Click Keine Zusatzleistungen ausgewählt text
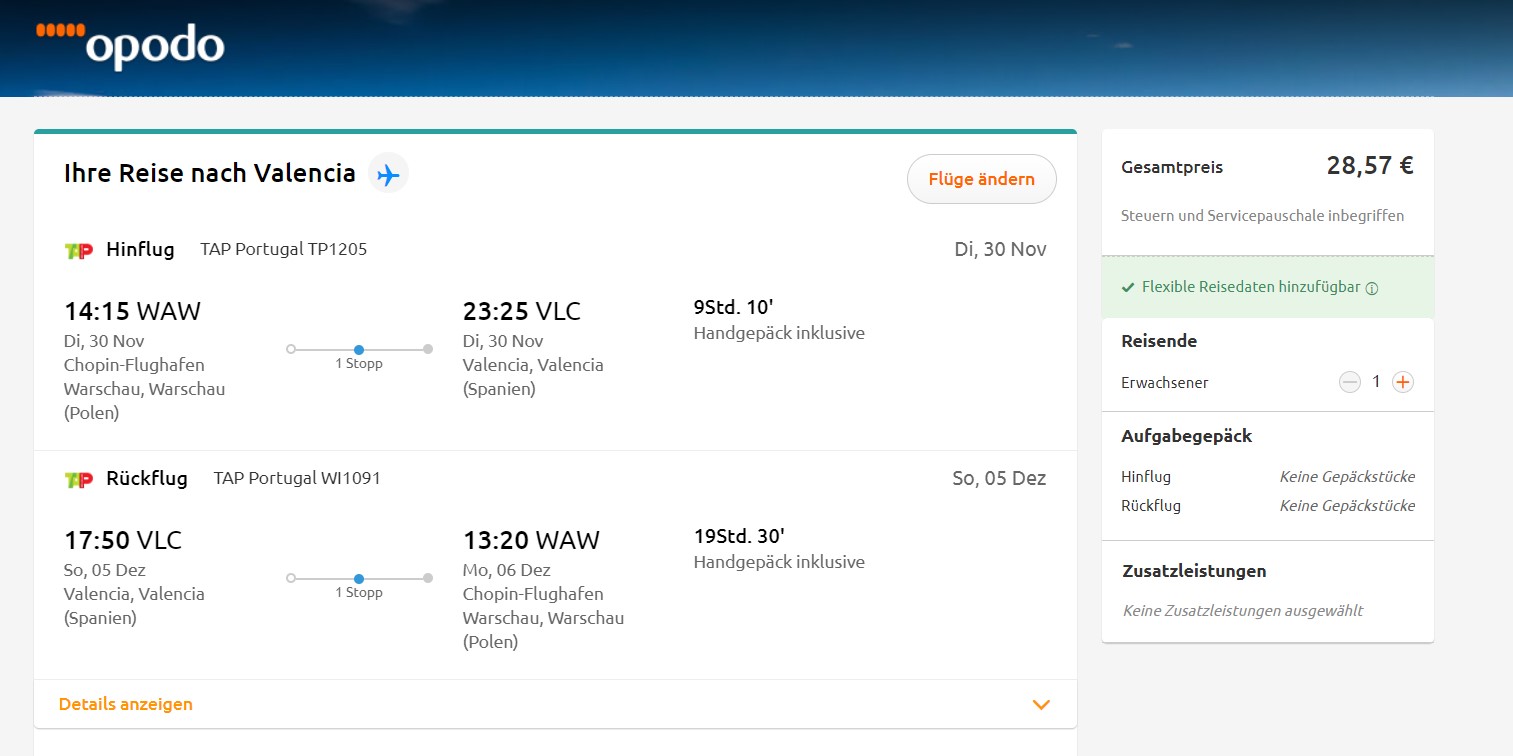This screenshot has height=756, width=1513. (x=1243, y=611)
